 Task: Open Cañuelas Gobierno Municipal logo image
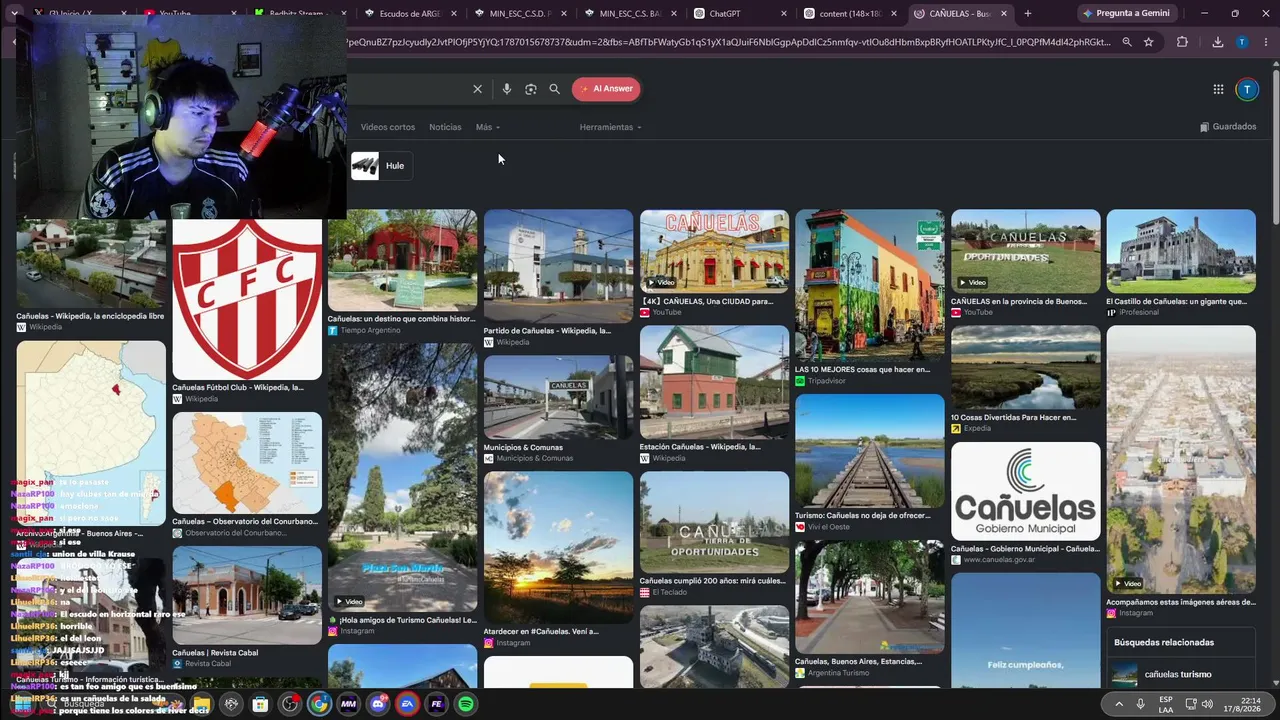coord(1025,491)
